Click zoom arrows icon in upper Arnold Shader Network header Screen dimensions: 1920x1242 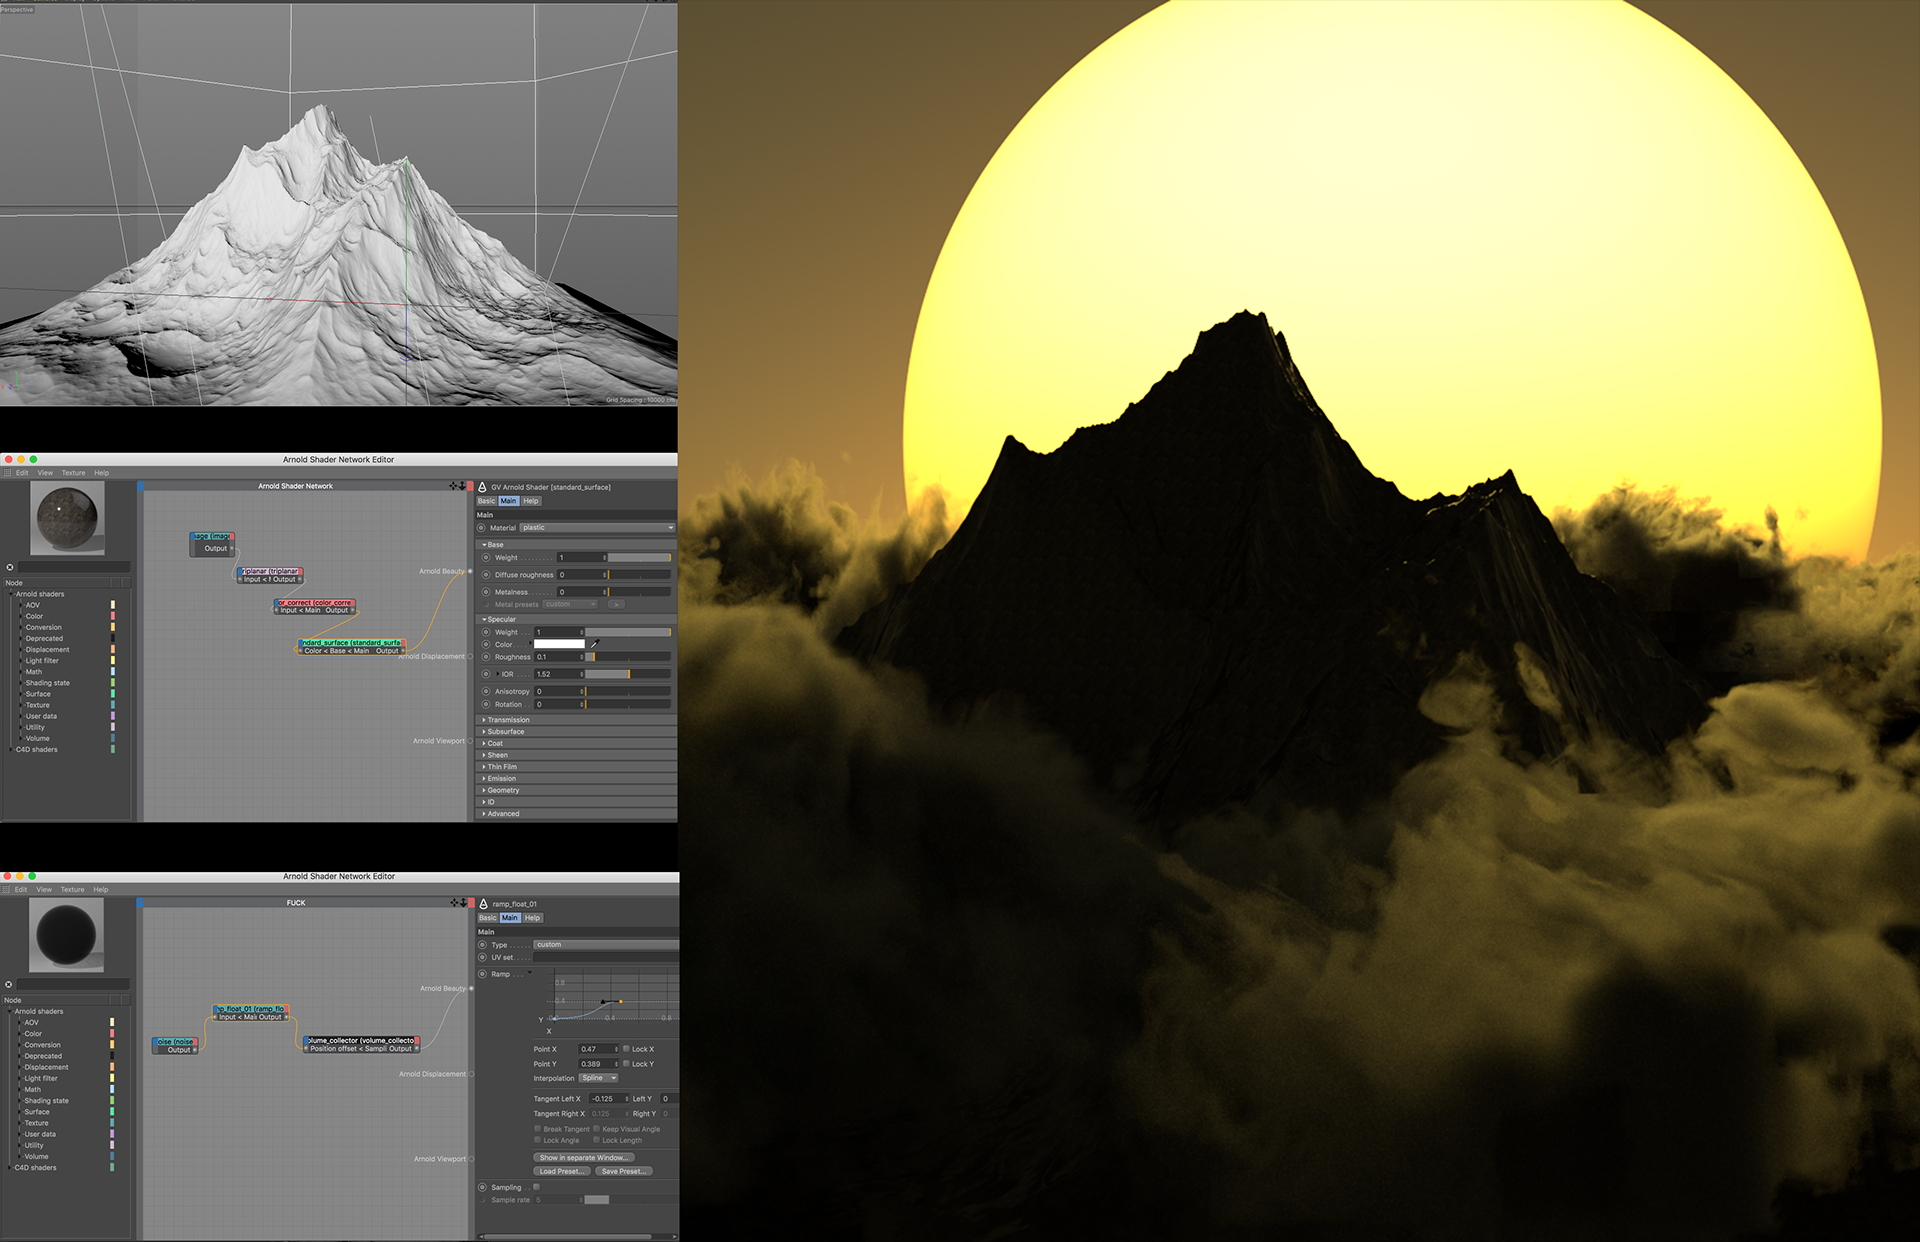462,486
